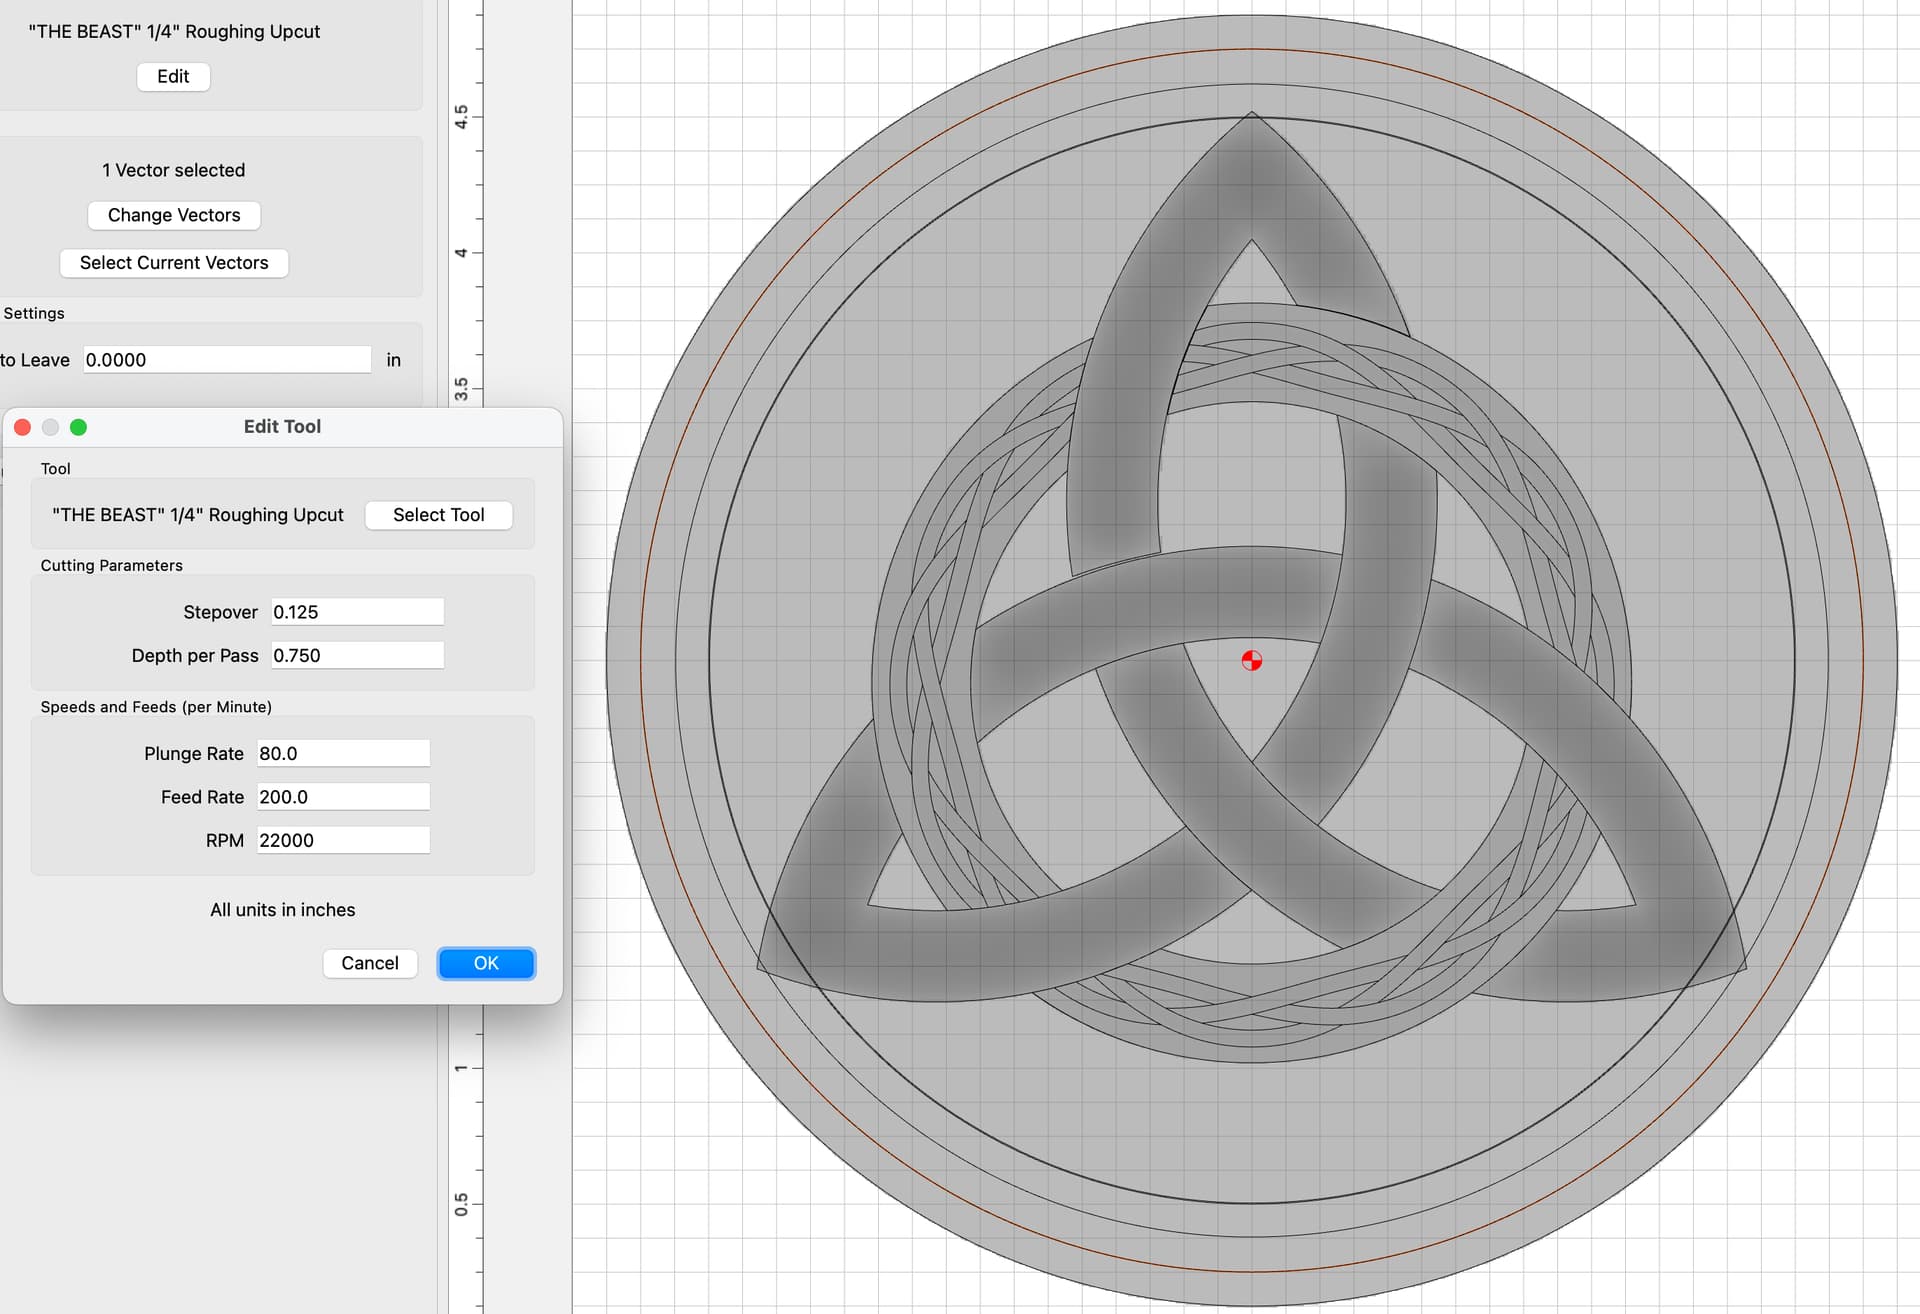Cancel the Edit Tool dialog
The width and height of the screenshot is (1920, 1314).
(370, 963)
